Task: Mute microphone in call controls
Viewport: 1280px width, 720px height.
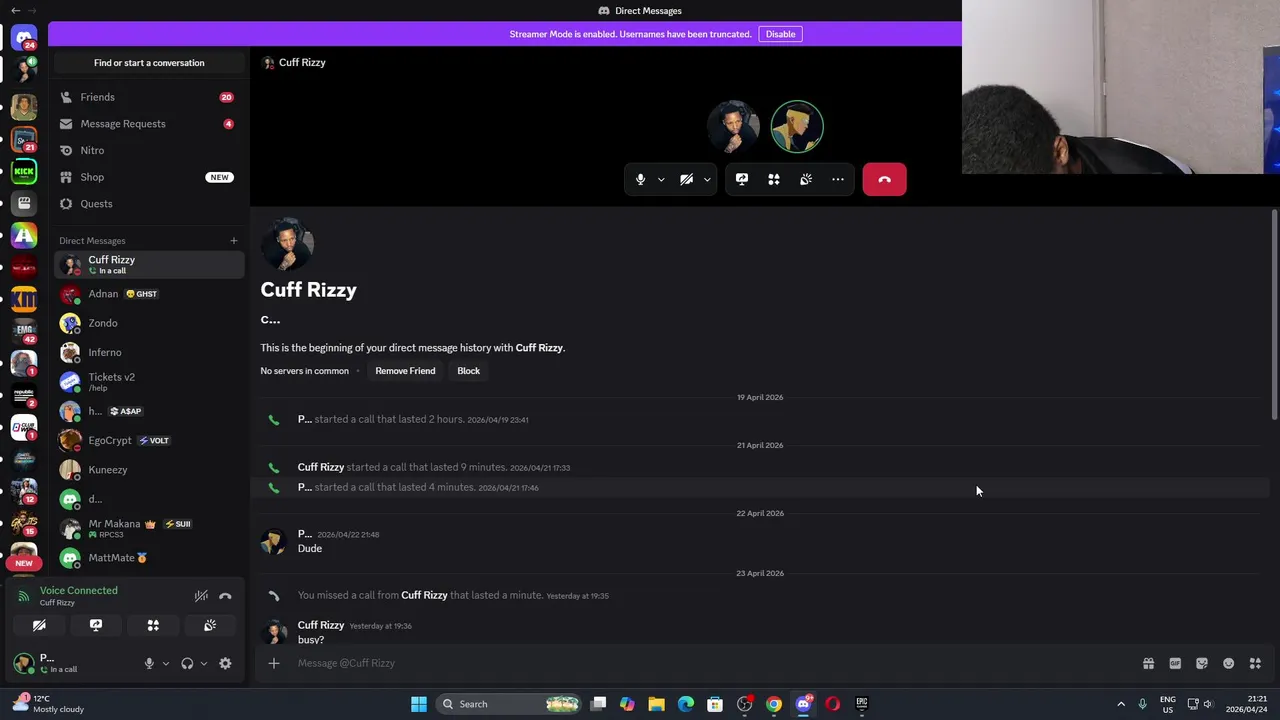Action: 640,179
